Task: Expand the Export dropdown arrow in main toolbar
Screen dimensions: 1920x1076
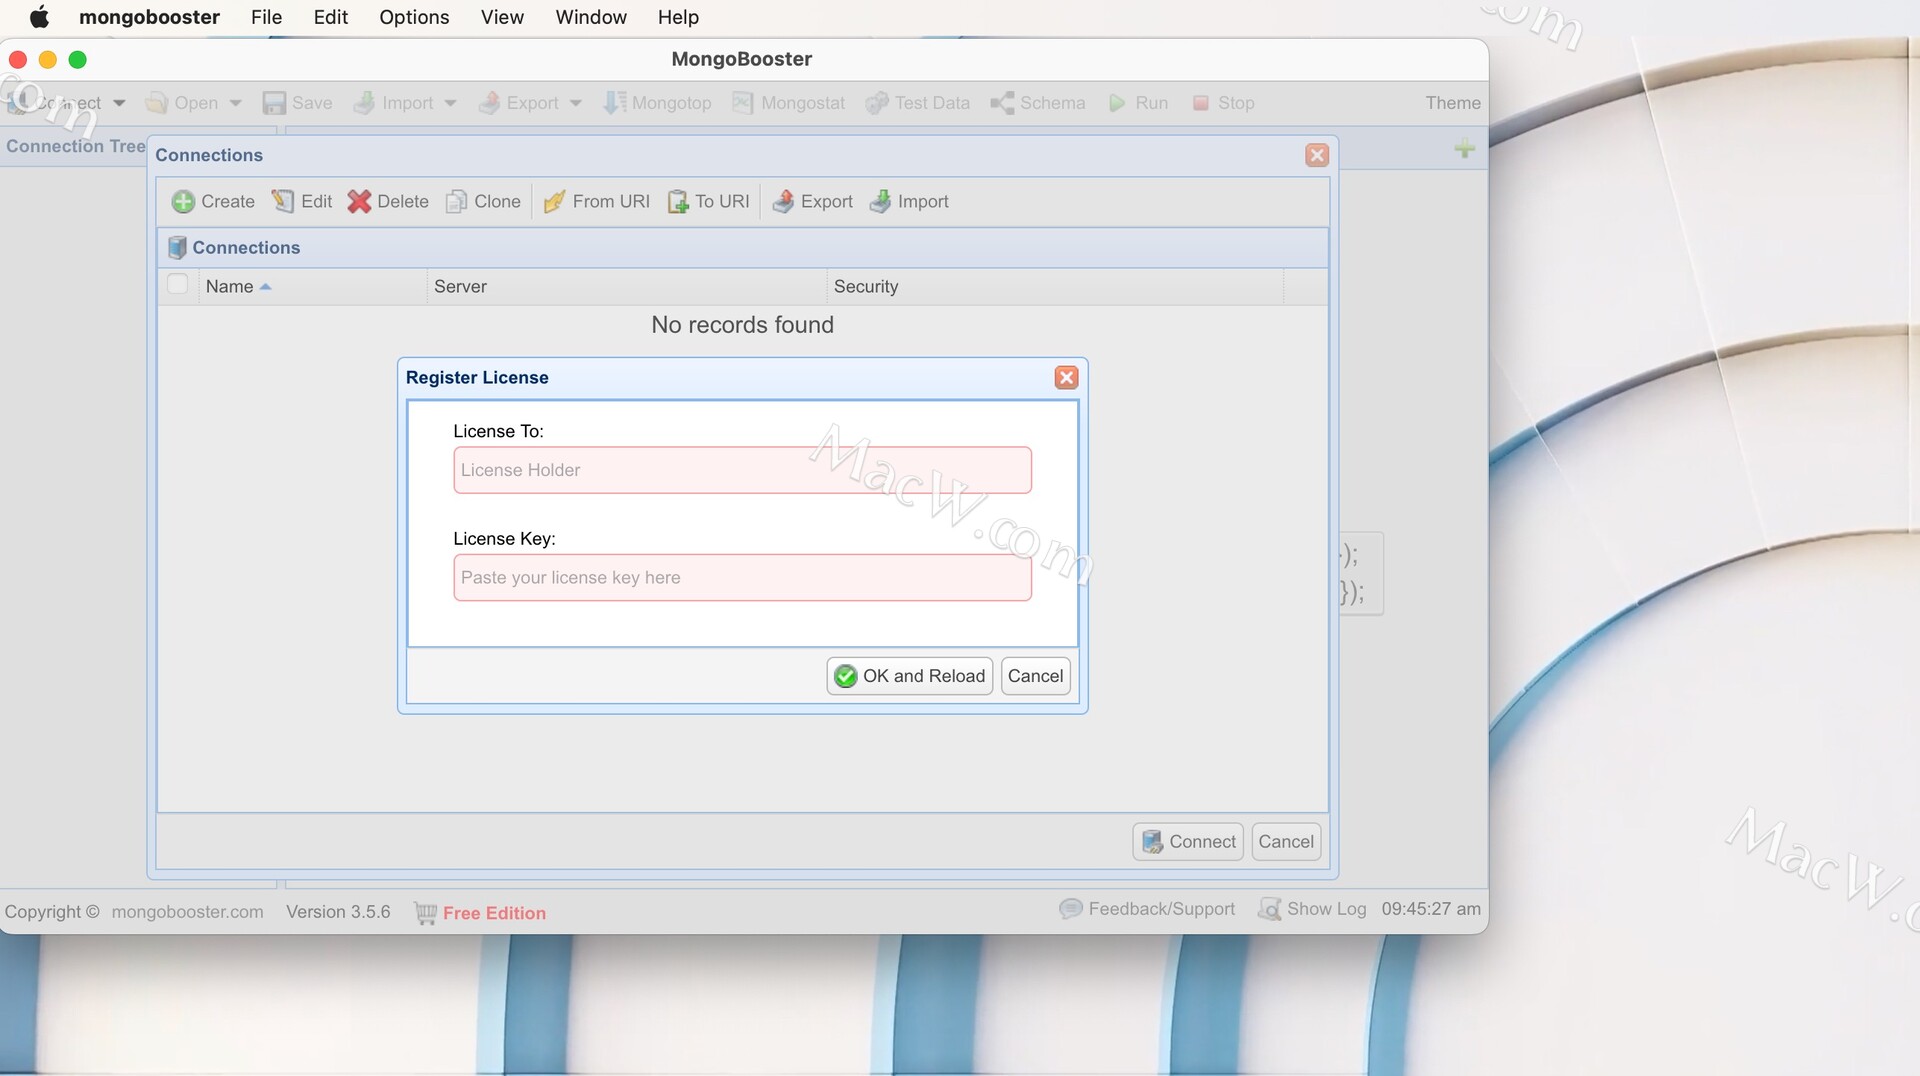Action: click(575, 103)
